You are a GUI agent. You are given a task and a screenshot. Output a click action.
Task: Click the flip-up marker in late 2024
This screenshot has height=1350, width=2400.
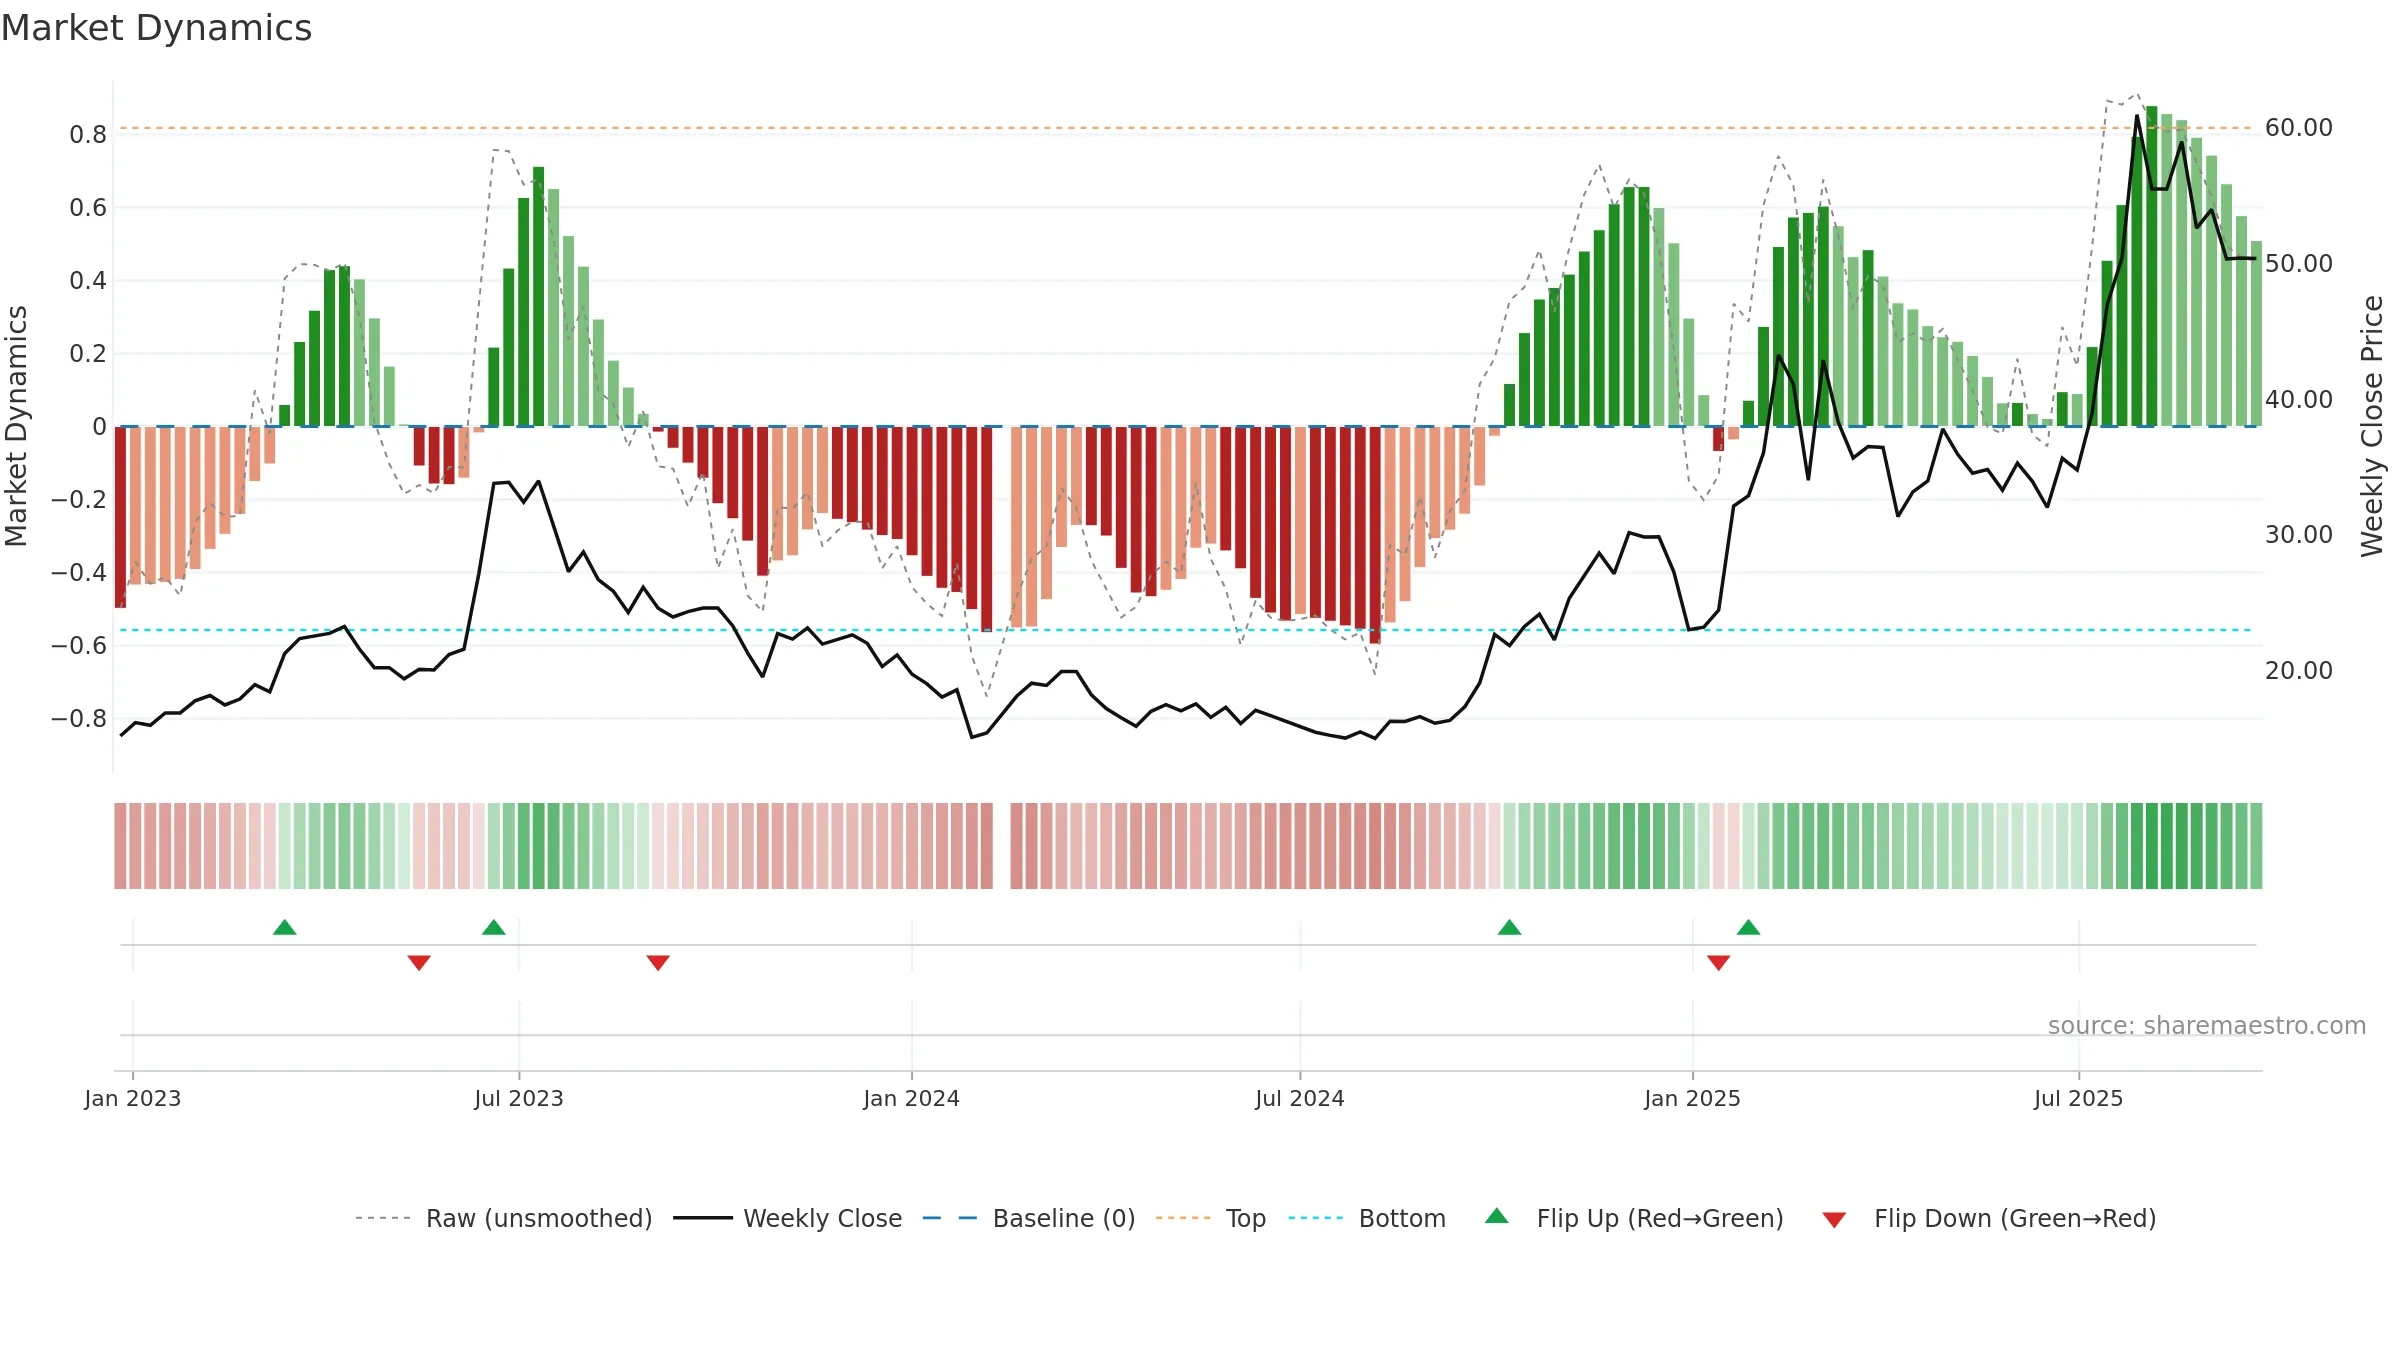point(1510,927)
